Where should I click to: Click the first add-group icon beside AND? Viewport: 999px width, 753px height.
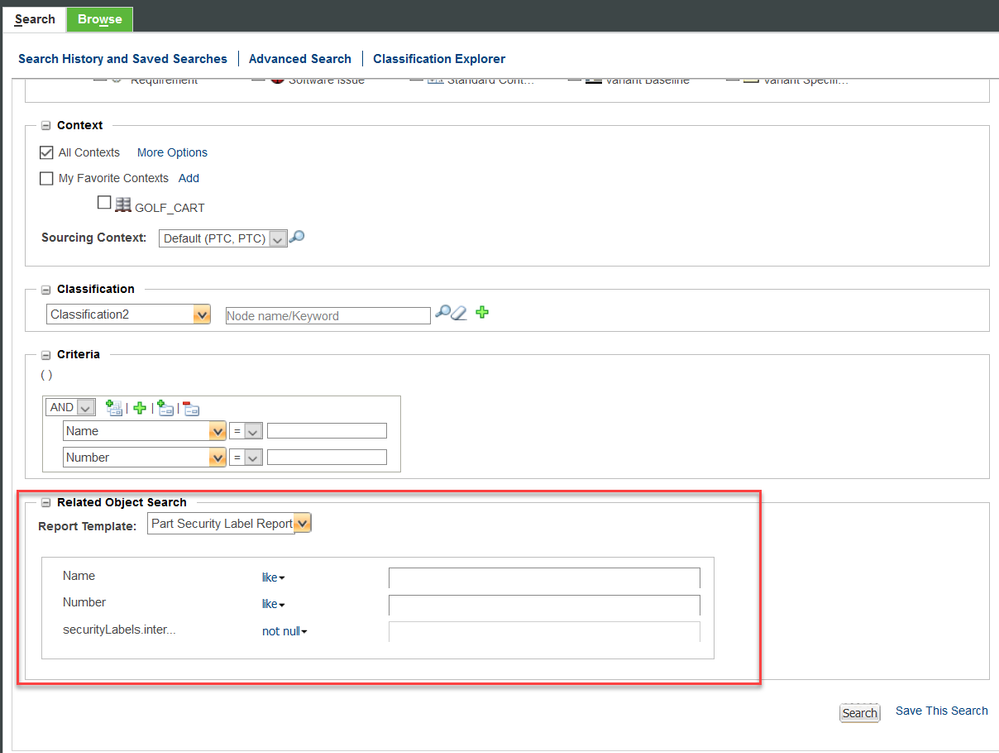click(x=114, y=408)
